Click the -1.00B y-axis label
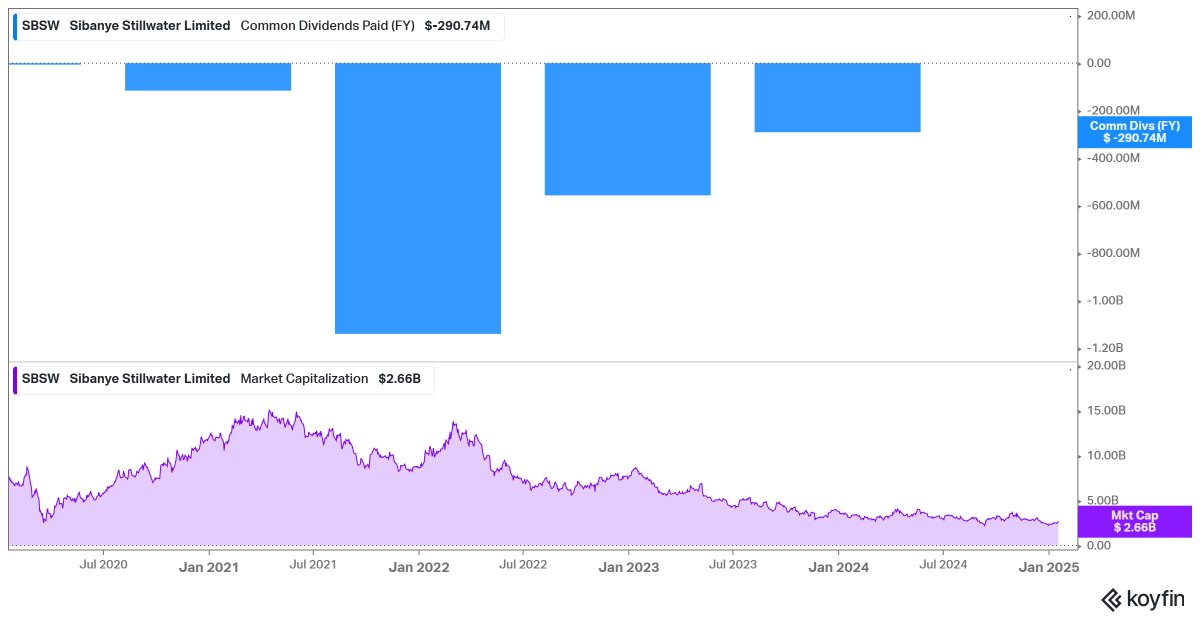The image size is (1200, 620). click(1106, 300)
